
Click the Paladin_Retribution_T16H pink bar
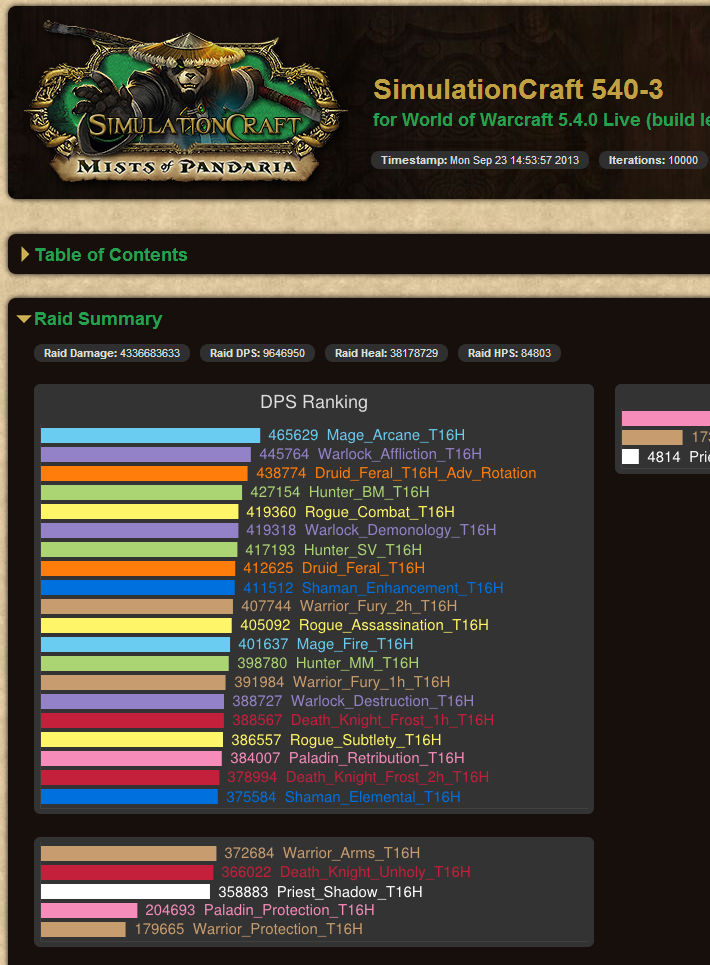tap(130, 759)
